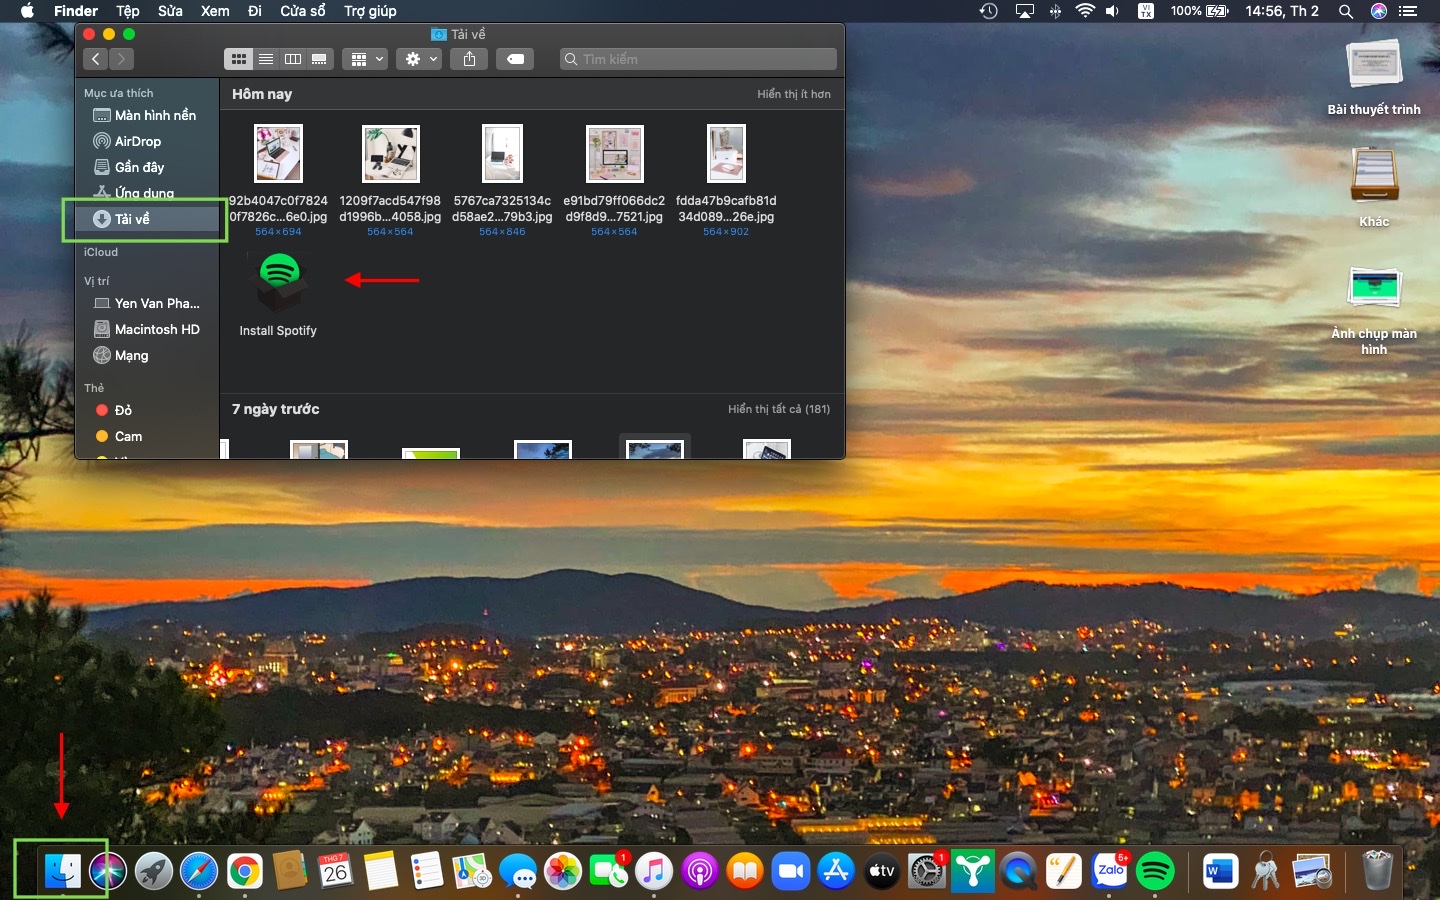Open Launchpad rocket icon in dock
This screenshot has height=900, width=1440.
tap(154, 871)
